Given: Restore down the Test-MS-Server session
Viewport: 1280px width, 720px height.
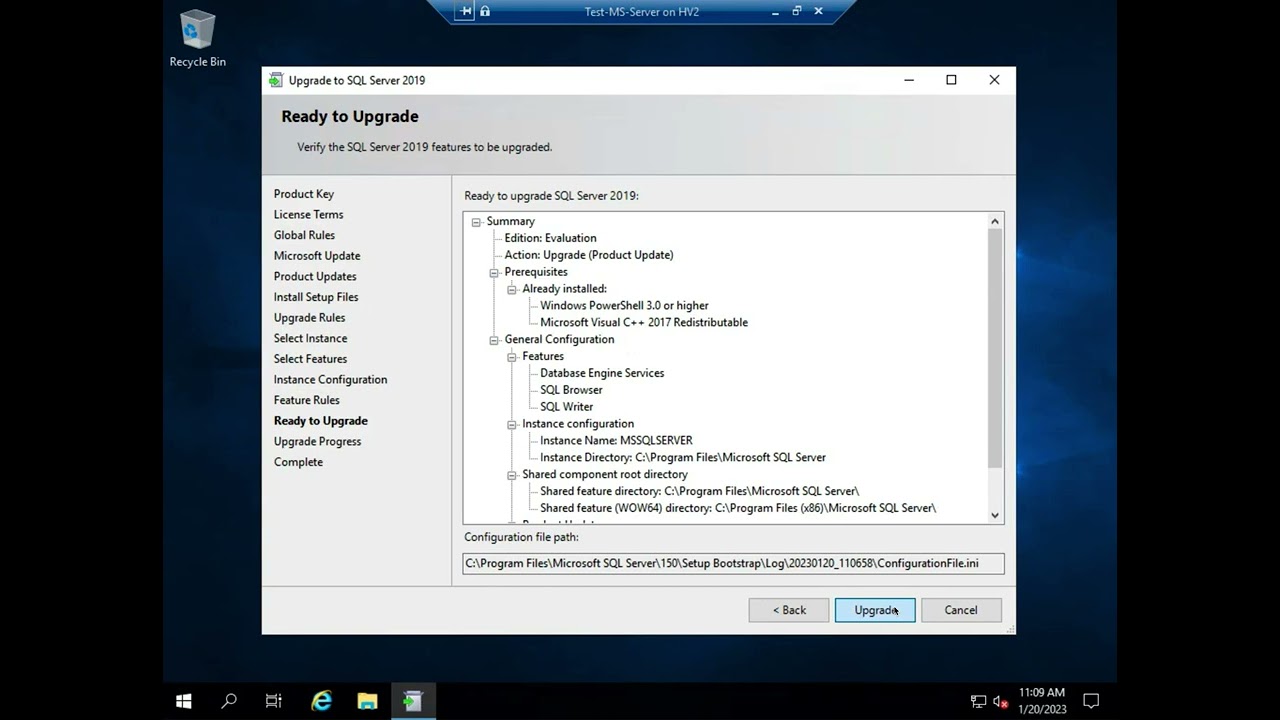Looking at the screenshot, I should pyautogui.click(x=797, y=11).
